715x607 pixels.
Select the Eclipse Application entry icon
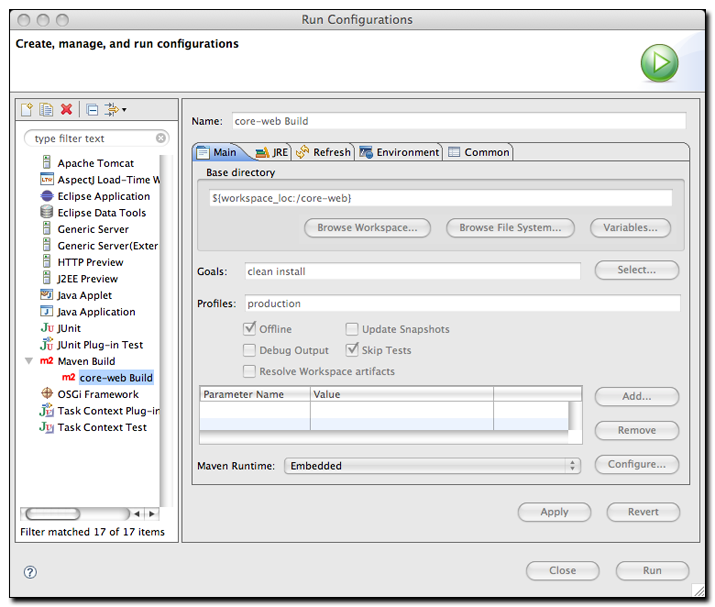tap(46, 196)
